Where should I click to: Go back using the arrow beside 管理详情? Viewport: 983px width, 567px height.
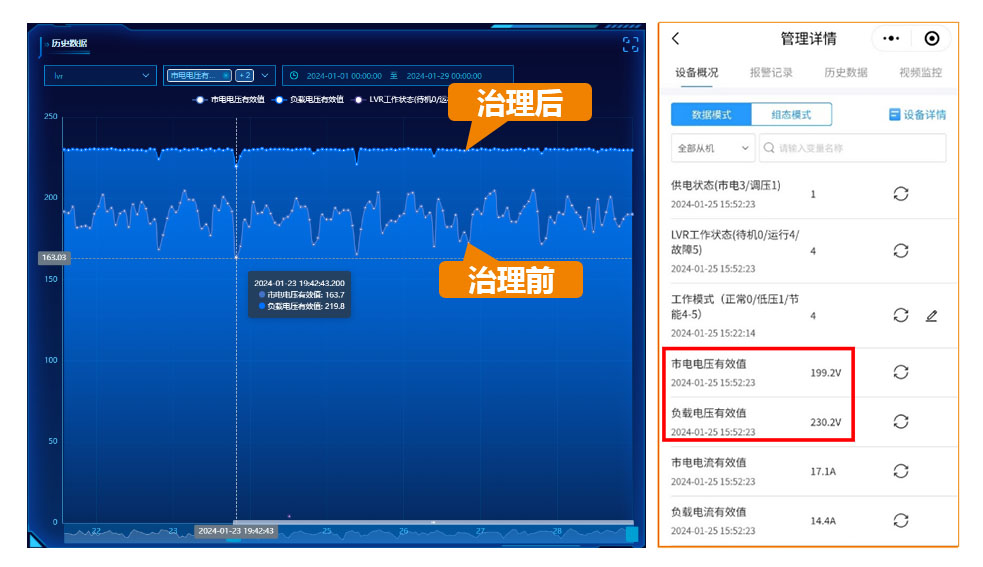tap(676, 39)
